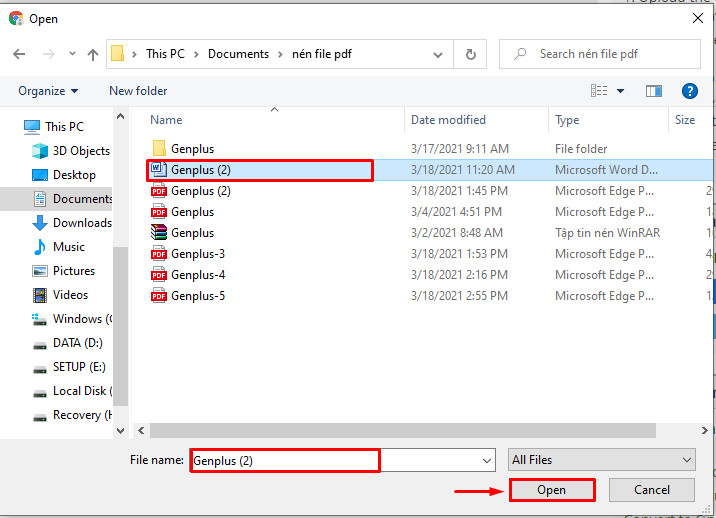Expand the change view options dropdown

[620, 91]
